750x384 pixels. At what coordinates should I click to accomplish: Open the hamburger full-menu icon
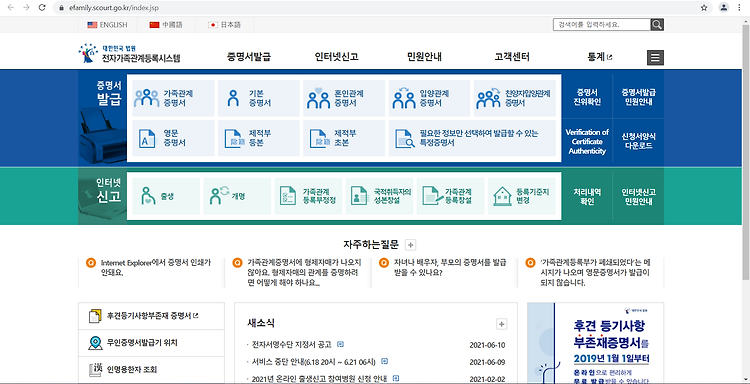(x=655, y=57)
